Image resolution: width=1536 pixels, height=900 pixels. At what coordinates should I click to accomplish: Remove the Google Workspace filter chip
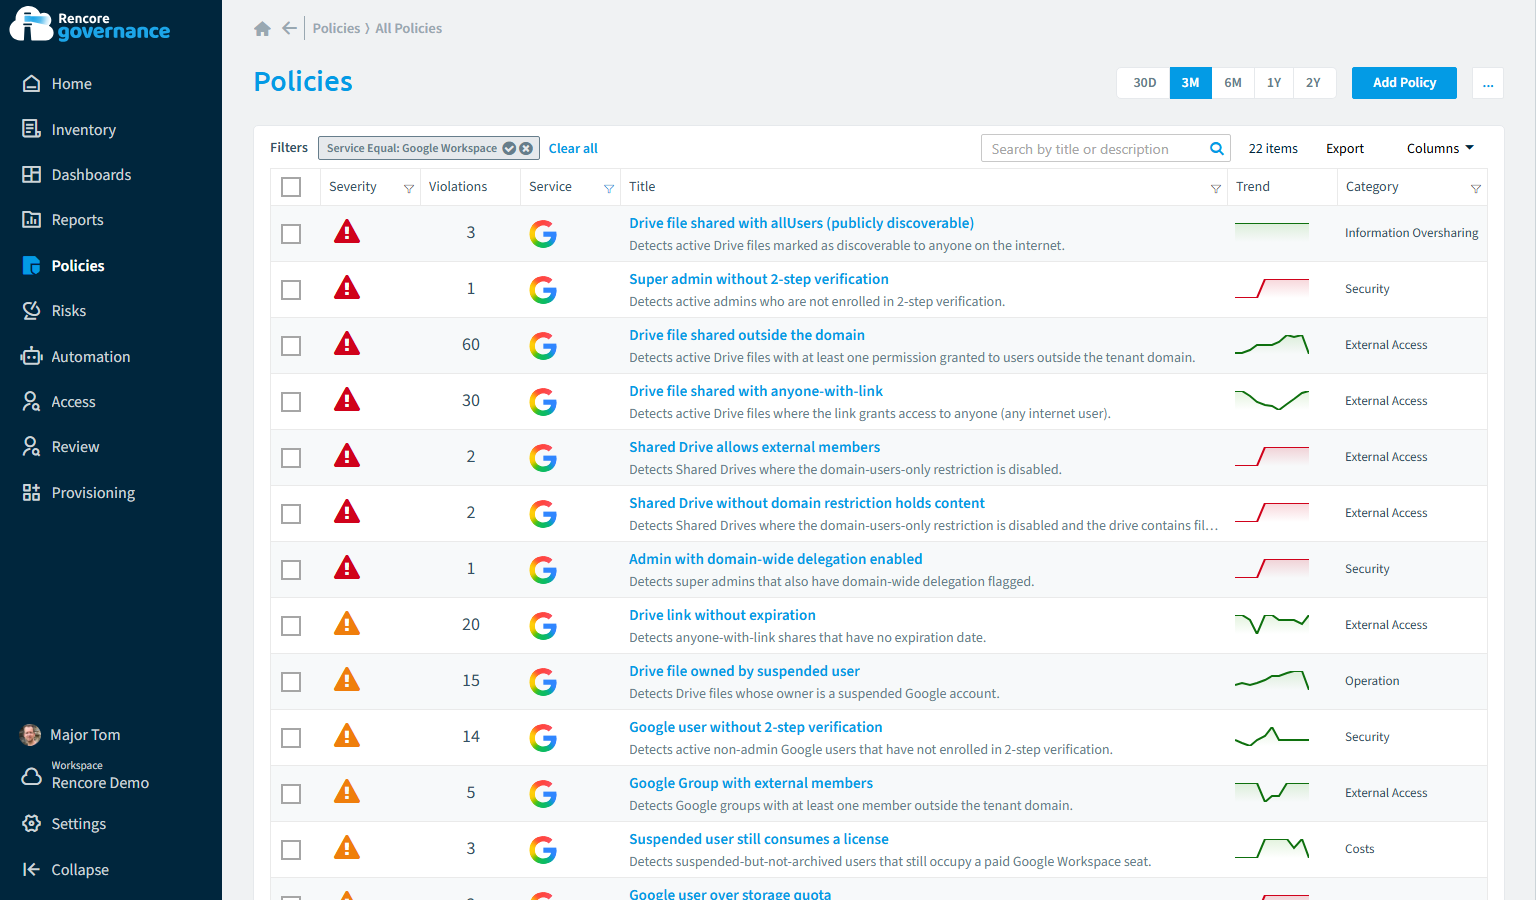click(x=526, y=148)
